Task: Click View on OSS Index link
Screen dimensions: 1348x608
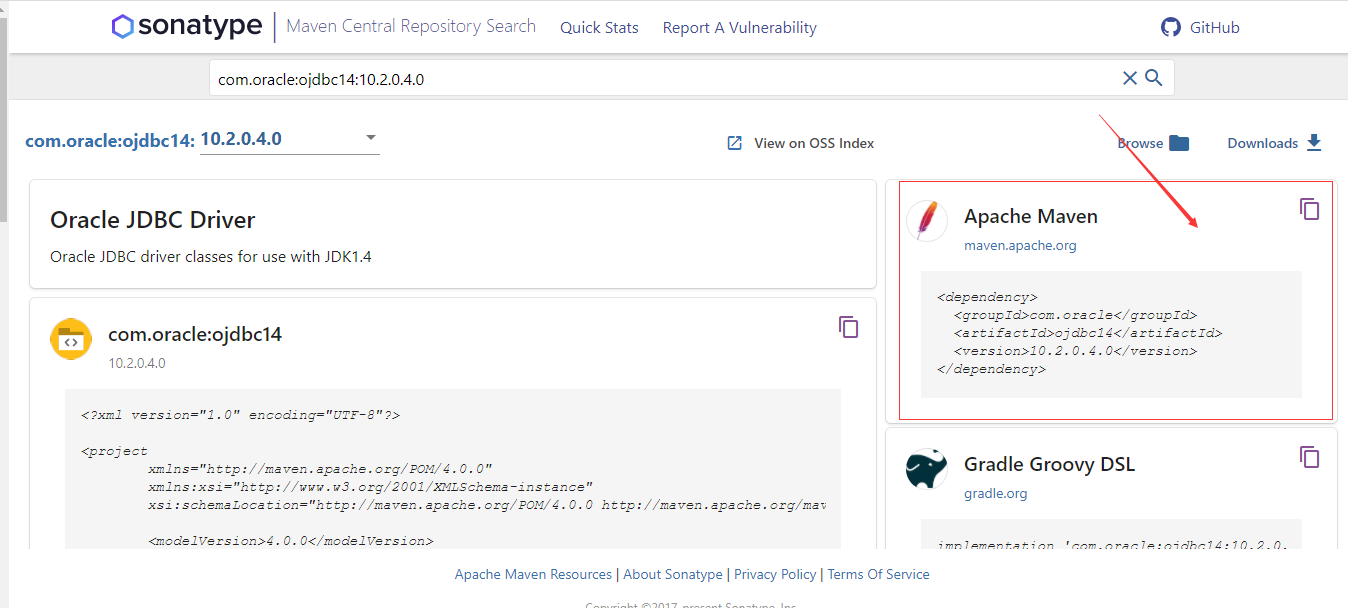Action: tap(814, 143)
